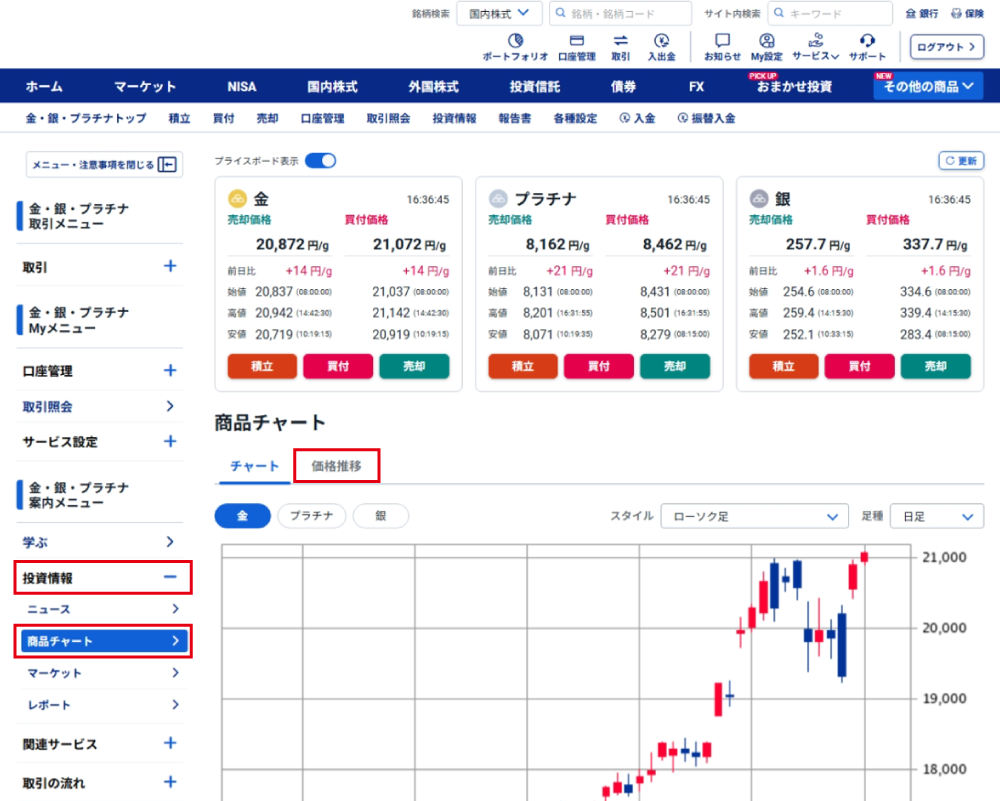This screenshot has height=801, width=1000.
Task: Toggle the プライスボード表示 switch off
Action: point(320,160)
